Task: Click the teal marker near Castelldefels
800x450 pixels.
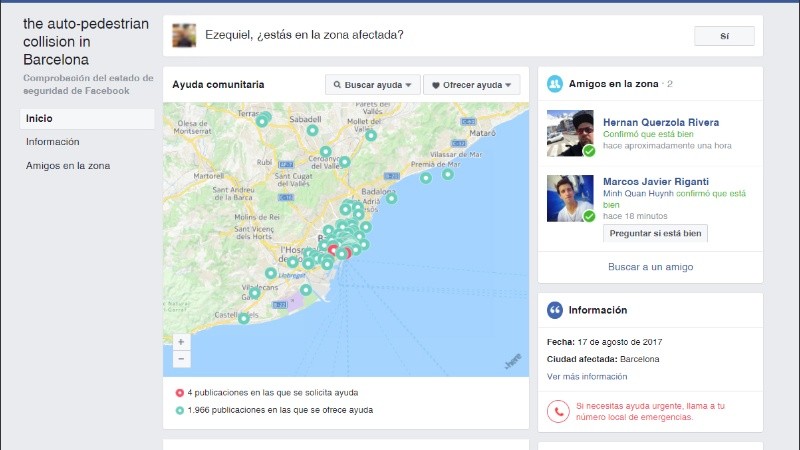Action: click(x=244, y=319)
